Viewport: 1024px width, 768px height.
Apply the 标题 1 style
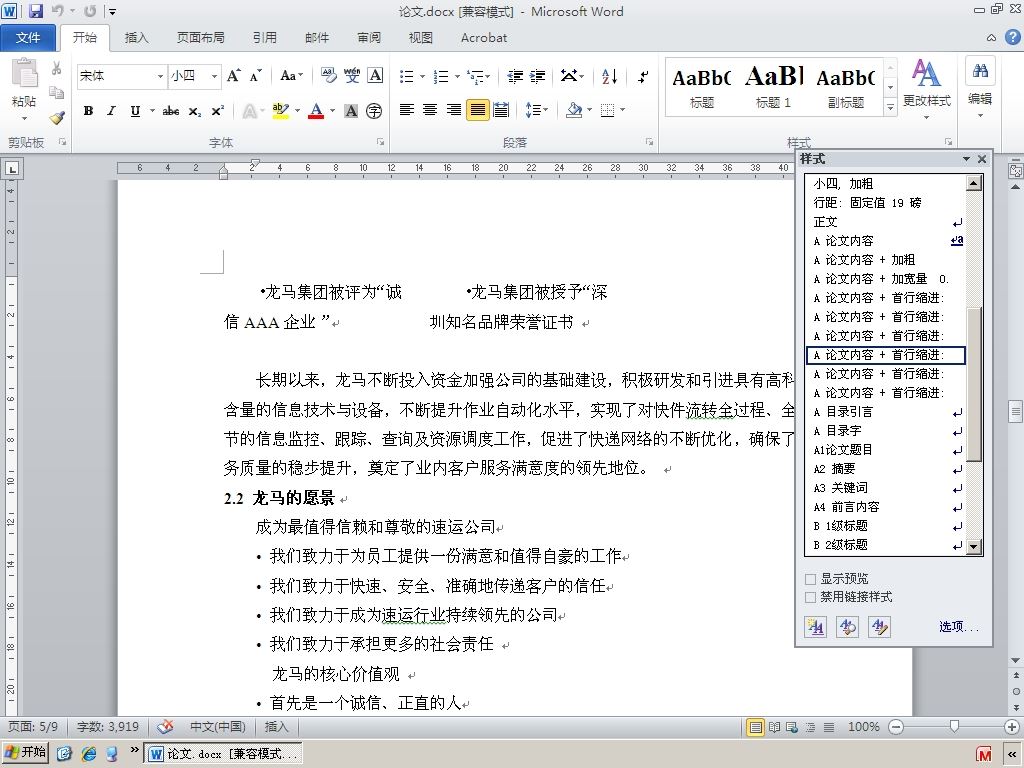coord(773,87)
